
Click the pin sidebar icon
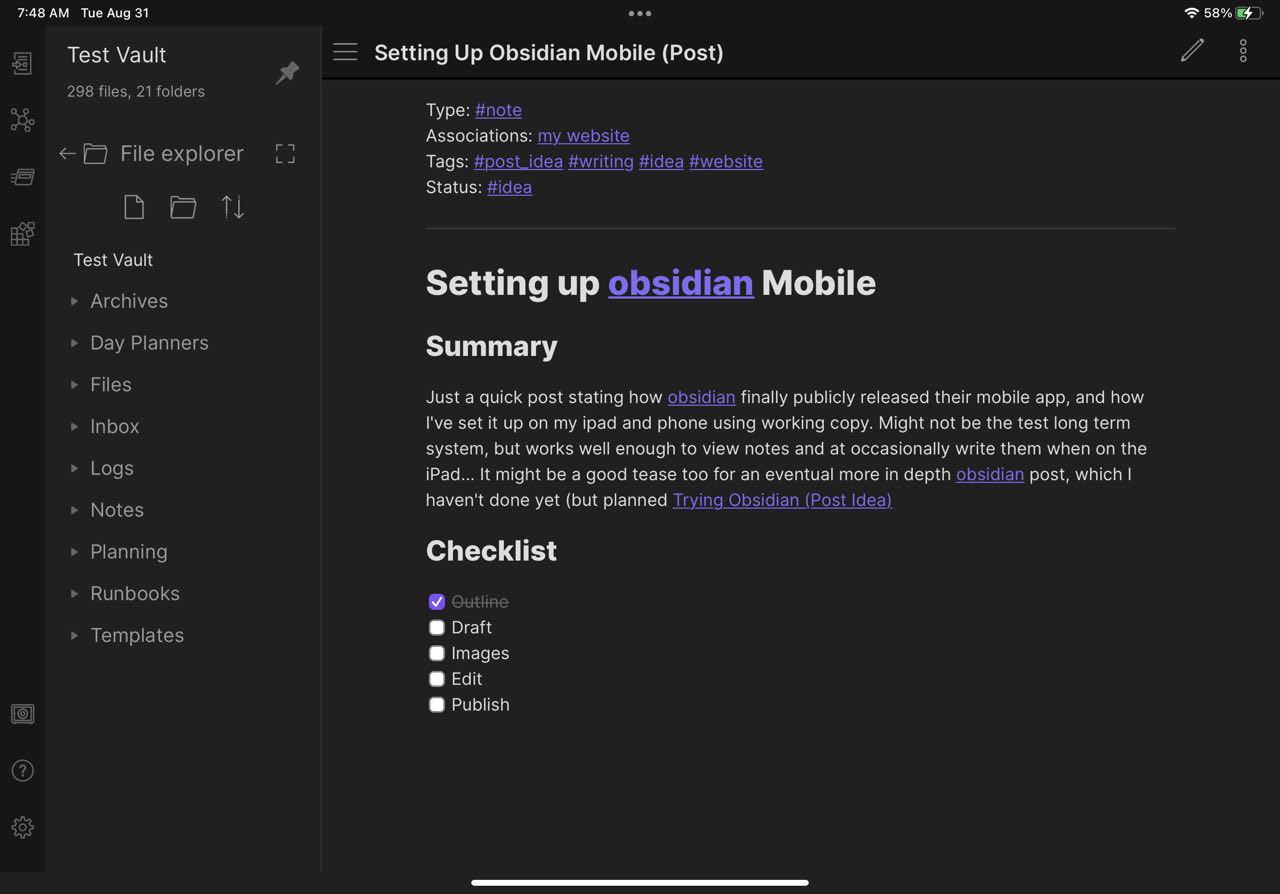pos(287,73)
